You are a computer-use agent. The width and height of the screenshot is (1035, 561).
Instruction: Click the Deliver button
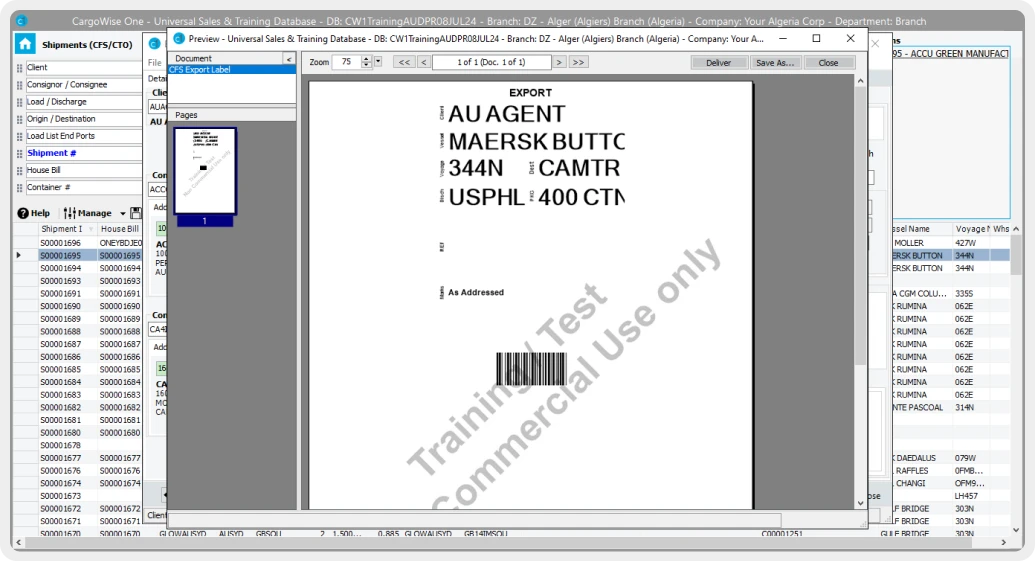(x=718, y=62)
